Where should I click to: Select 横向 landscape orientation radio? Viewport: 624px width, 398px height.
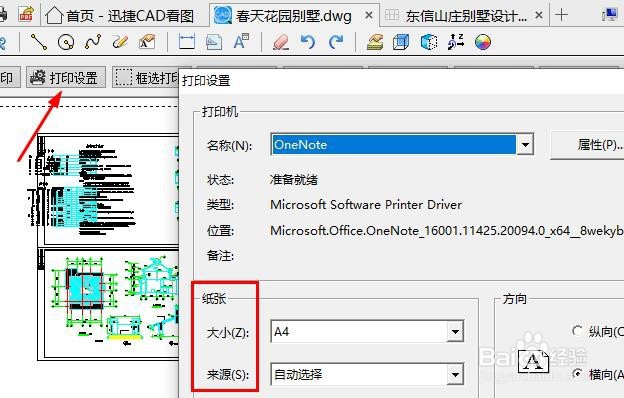pos(577,374)
